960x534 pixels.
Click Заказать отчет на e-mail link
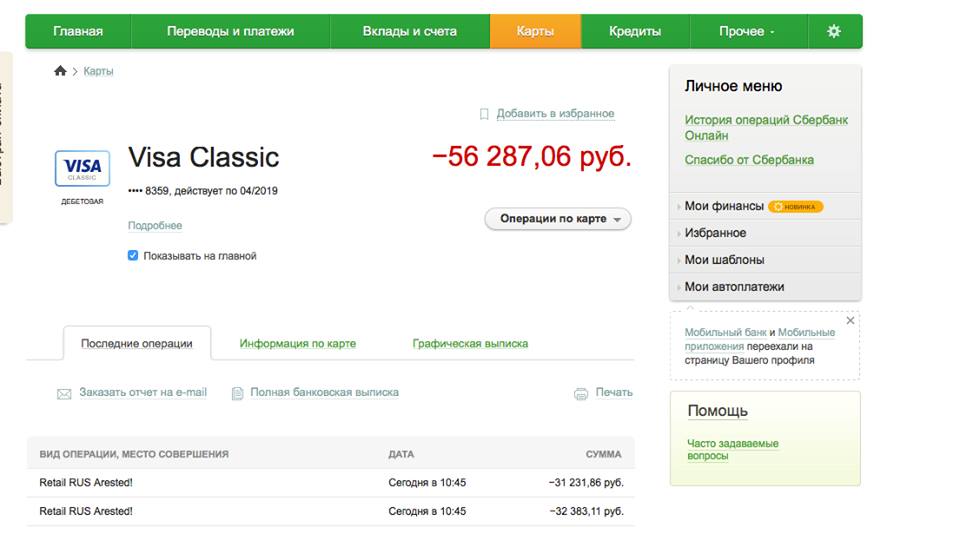tap(143, 392)
